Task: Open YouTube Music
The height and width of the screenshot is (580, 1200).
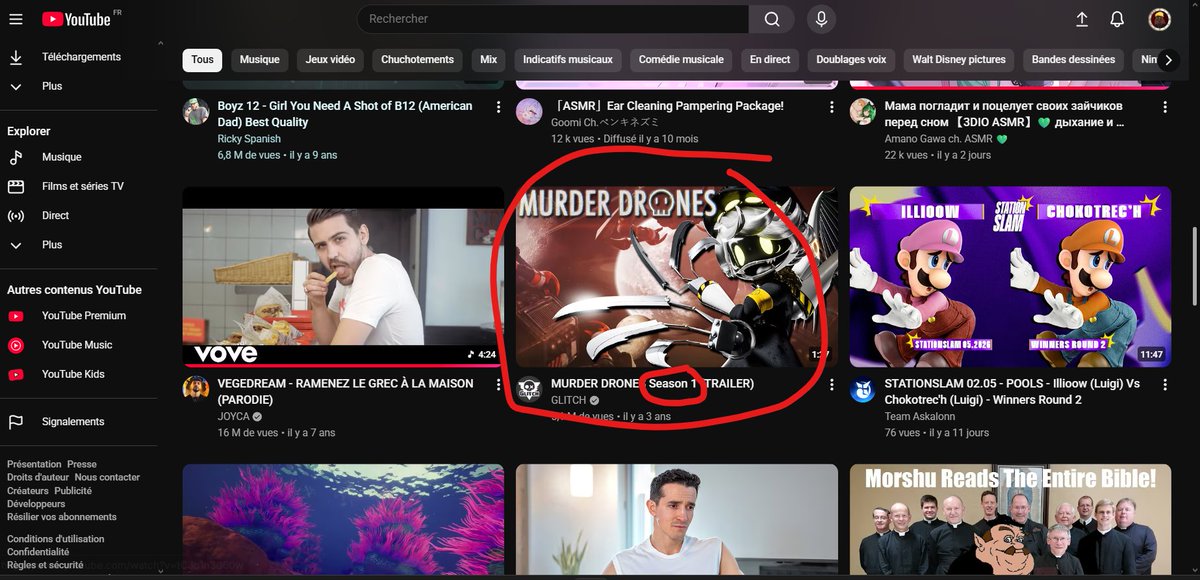Action: [78, 345]
